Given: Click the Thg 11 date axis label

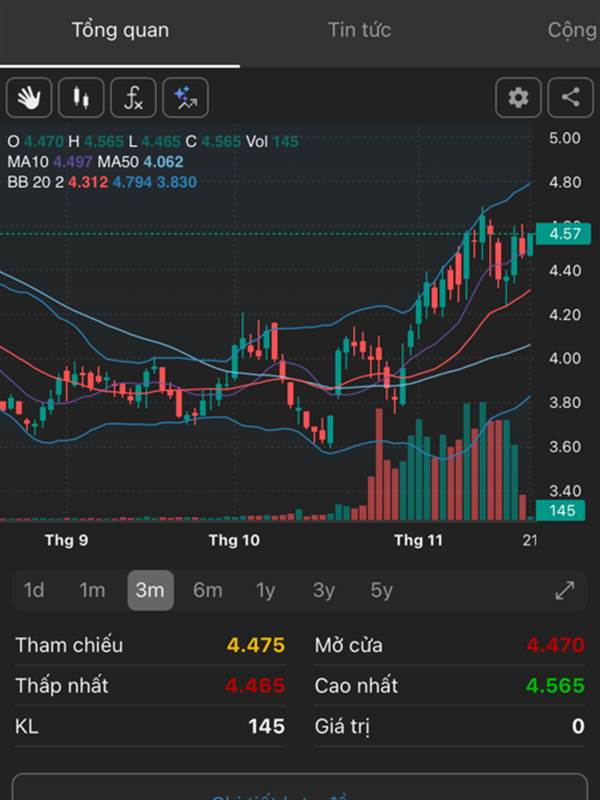Looking at the screenshot, I should pos(418,540).
